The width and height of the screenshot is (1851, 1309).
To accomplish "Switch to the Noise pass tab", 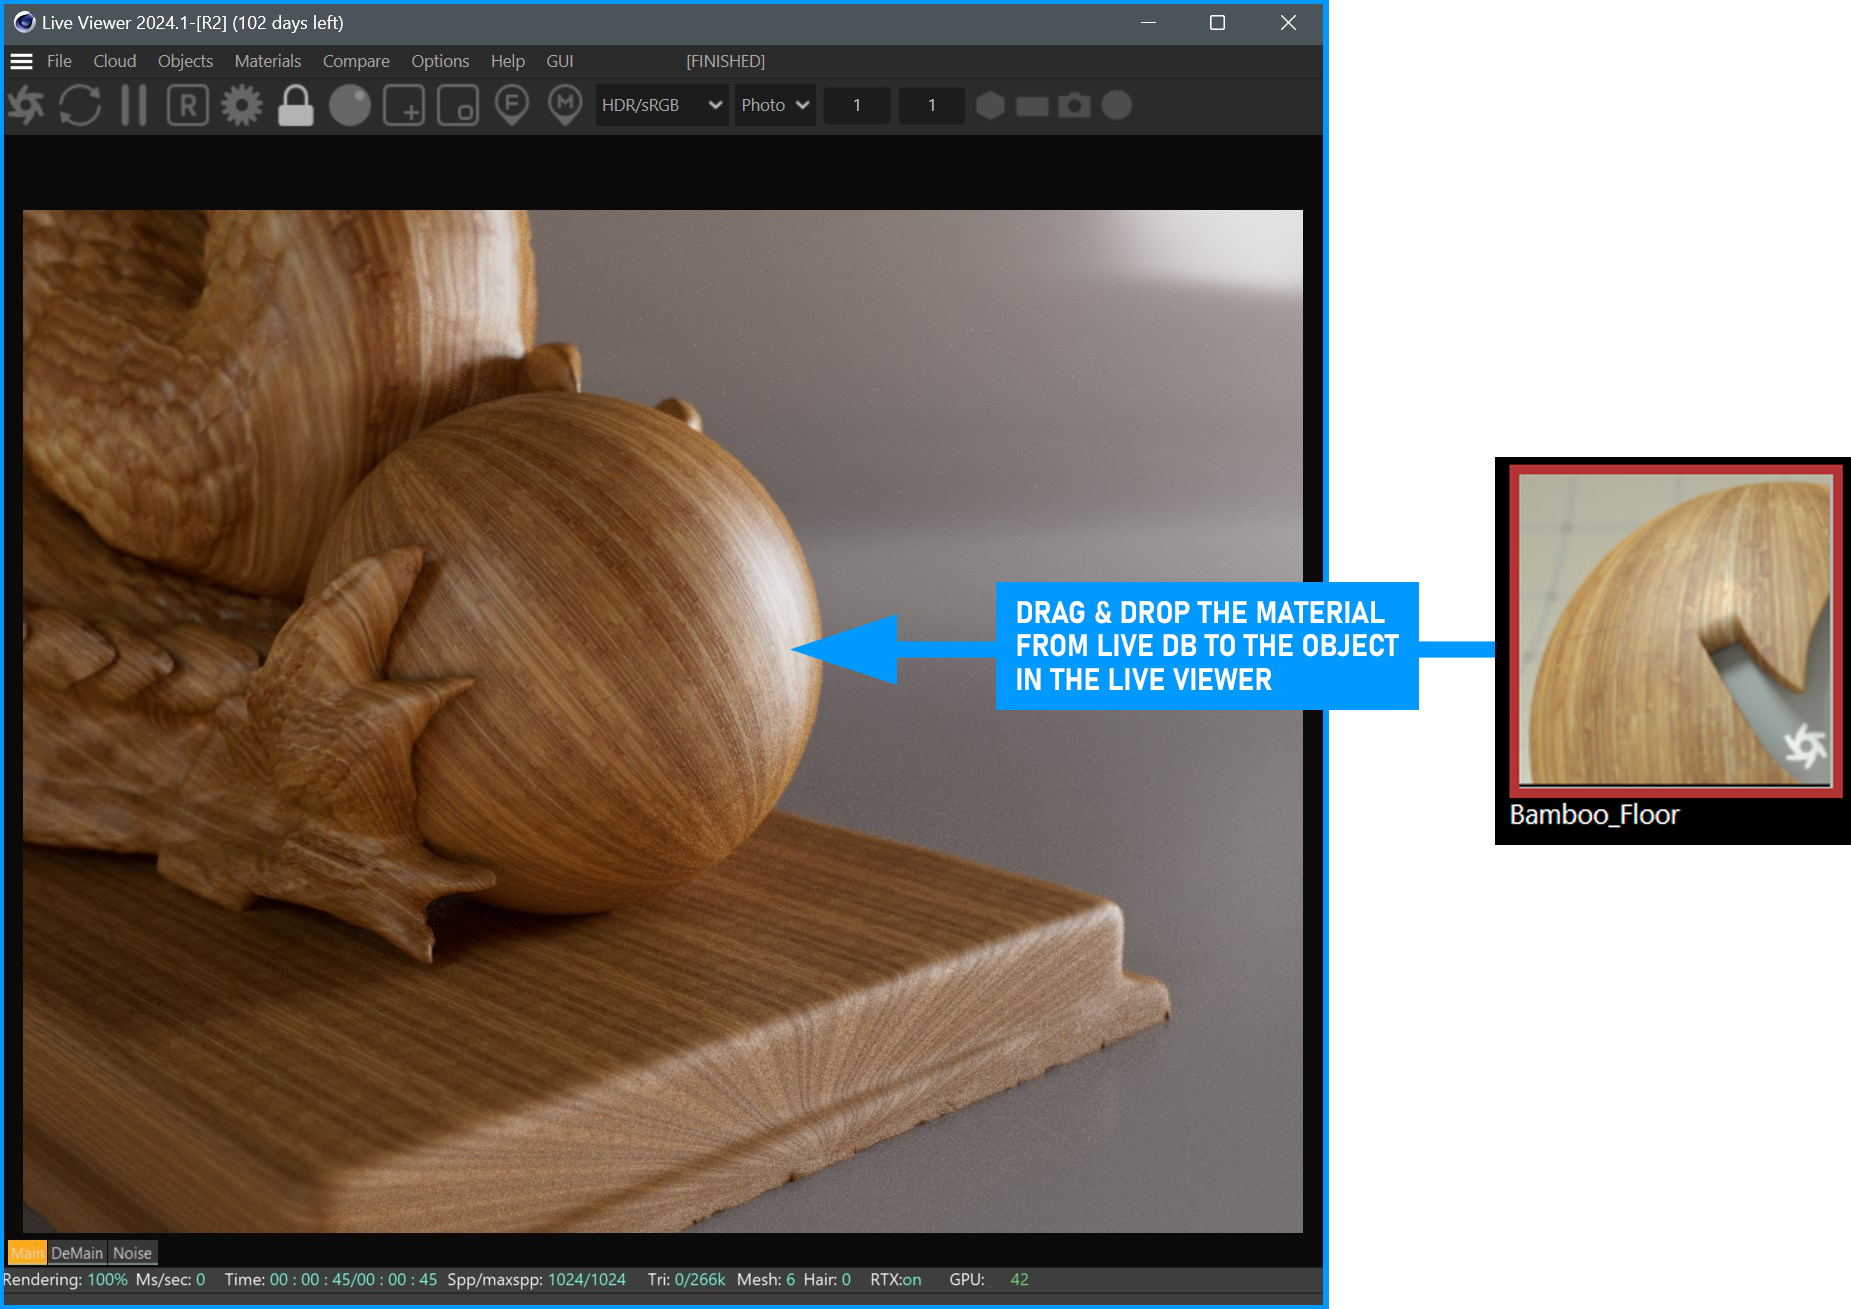I will pos(132,1253).
